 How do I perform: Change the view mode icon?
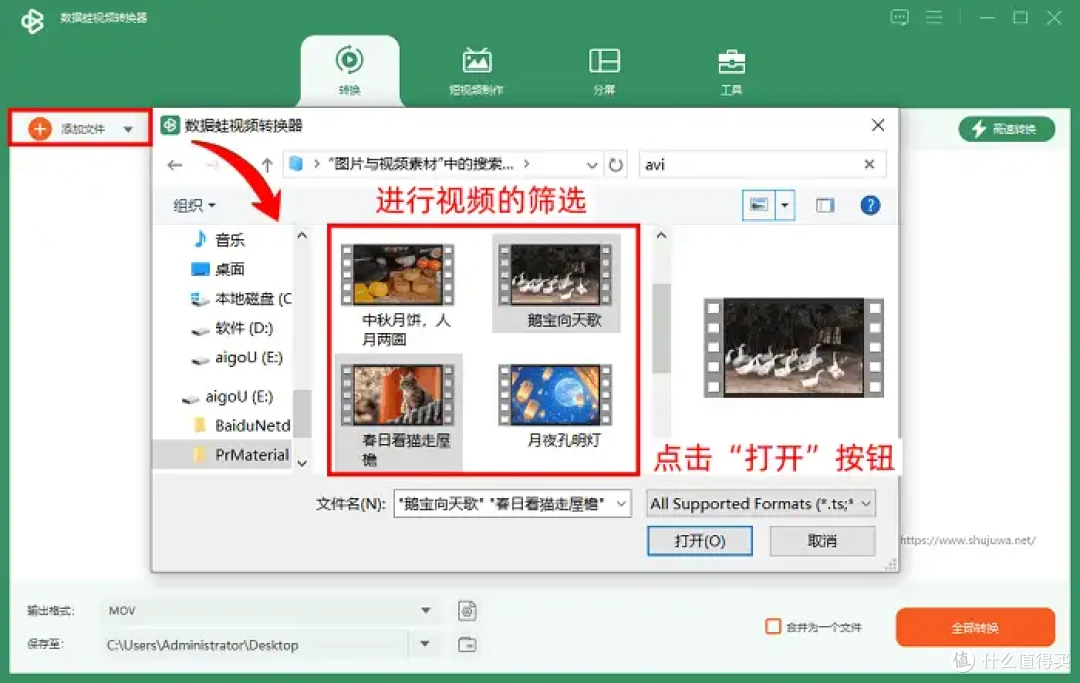click(758, 204)
